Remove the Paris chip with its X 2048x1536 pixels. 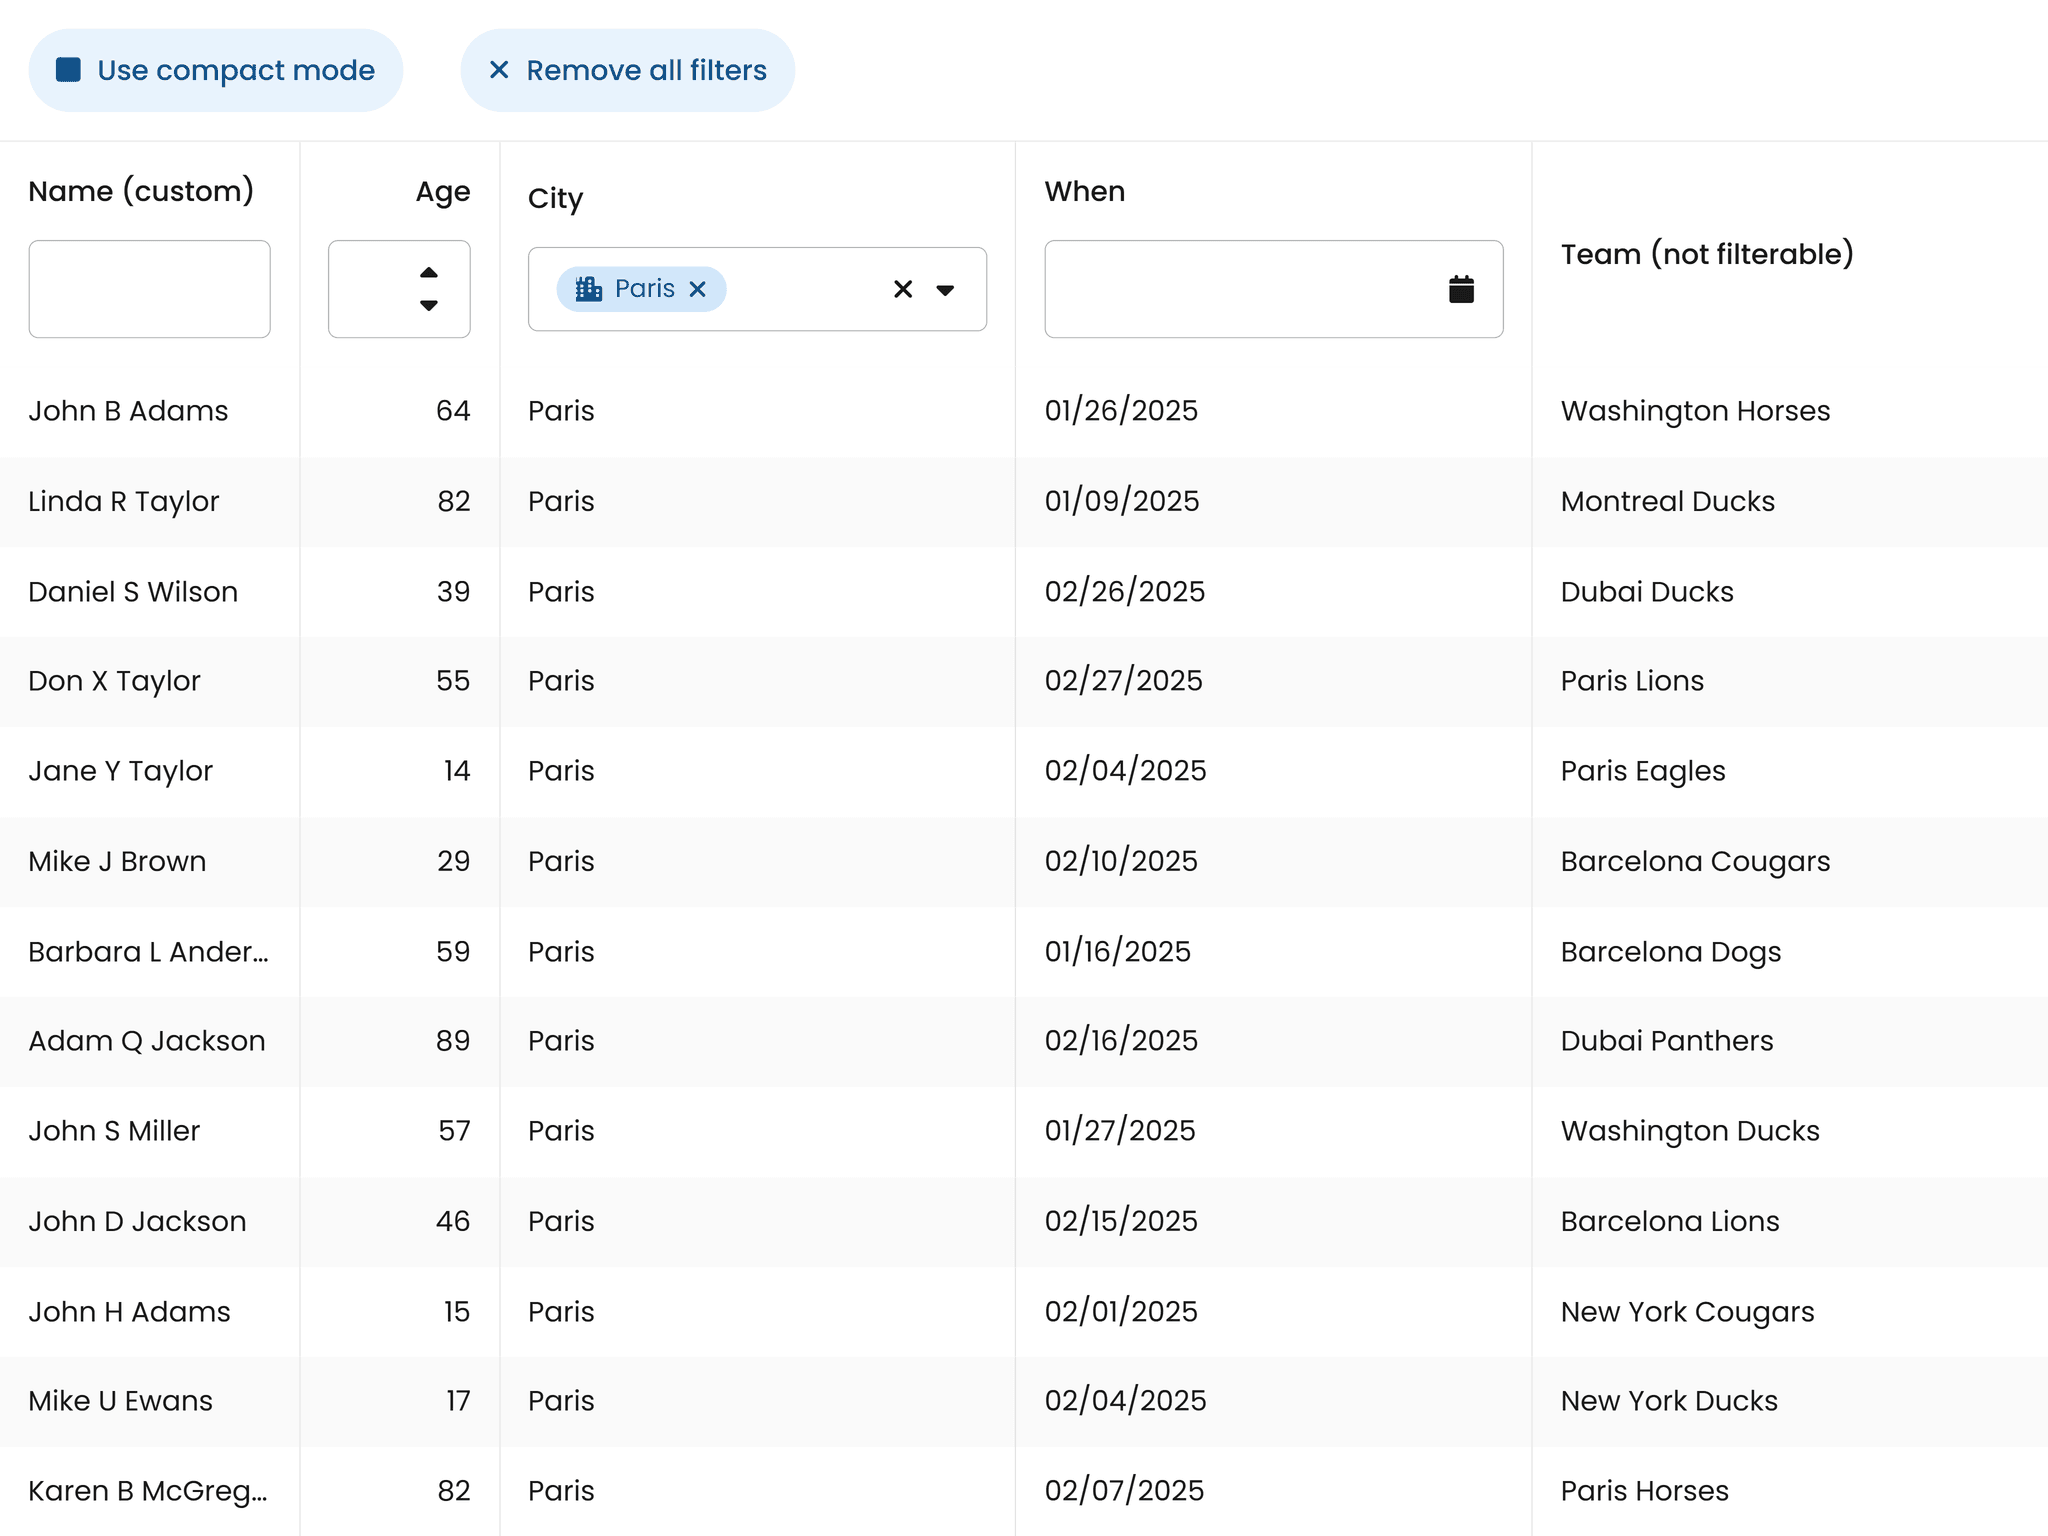(698, 289)
